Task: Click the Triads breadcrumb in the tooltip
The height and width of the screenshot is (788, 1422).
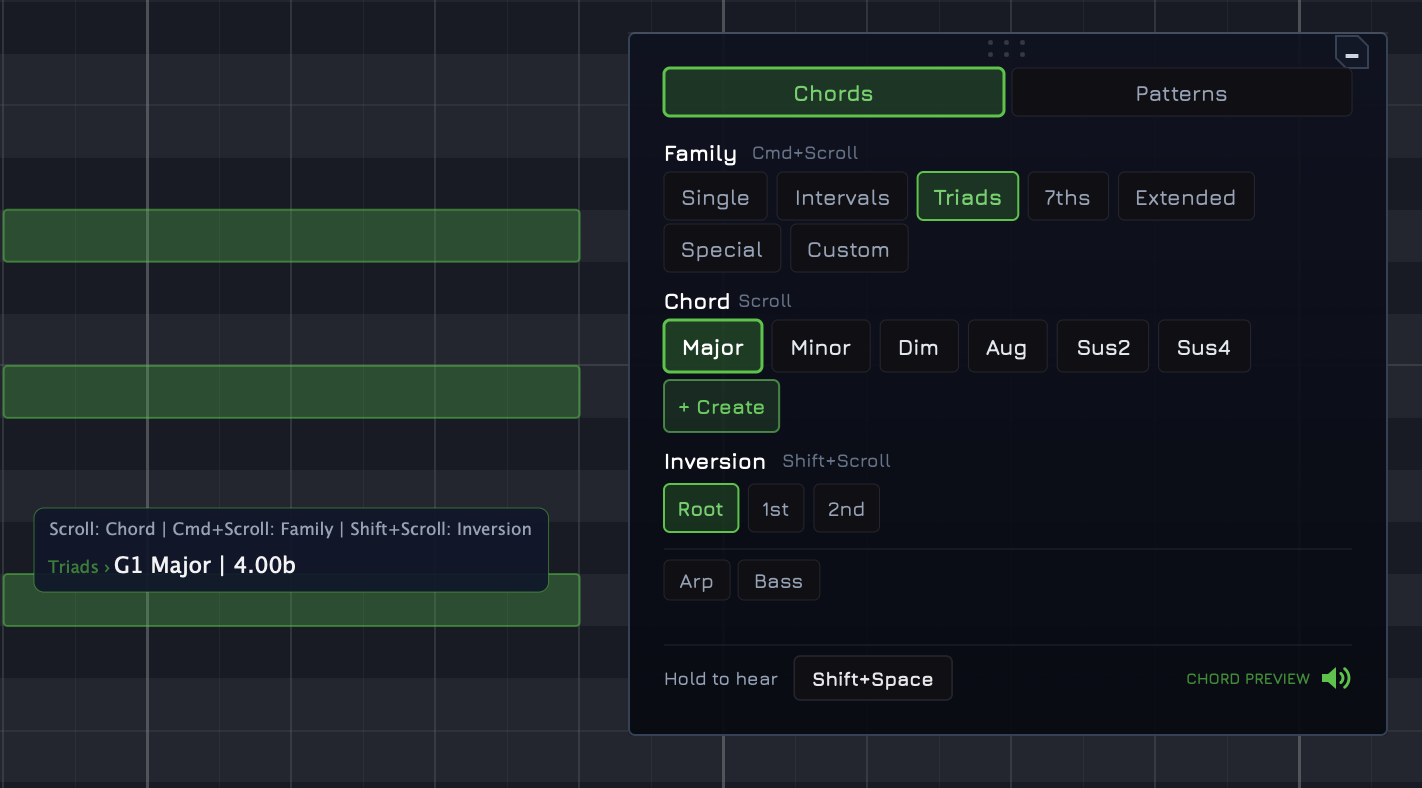Action: pos(73,567)
